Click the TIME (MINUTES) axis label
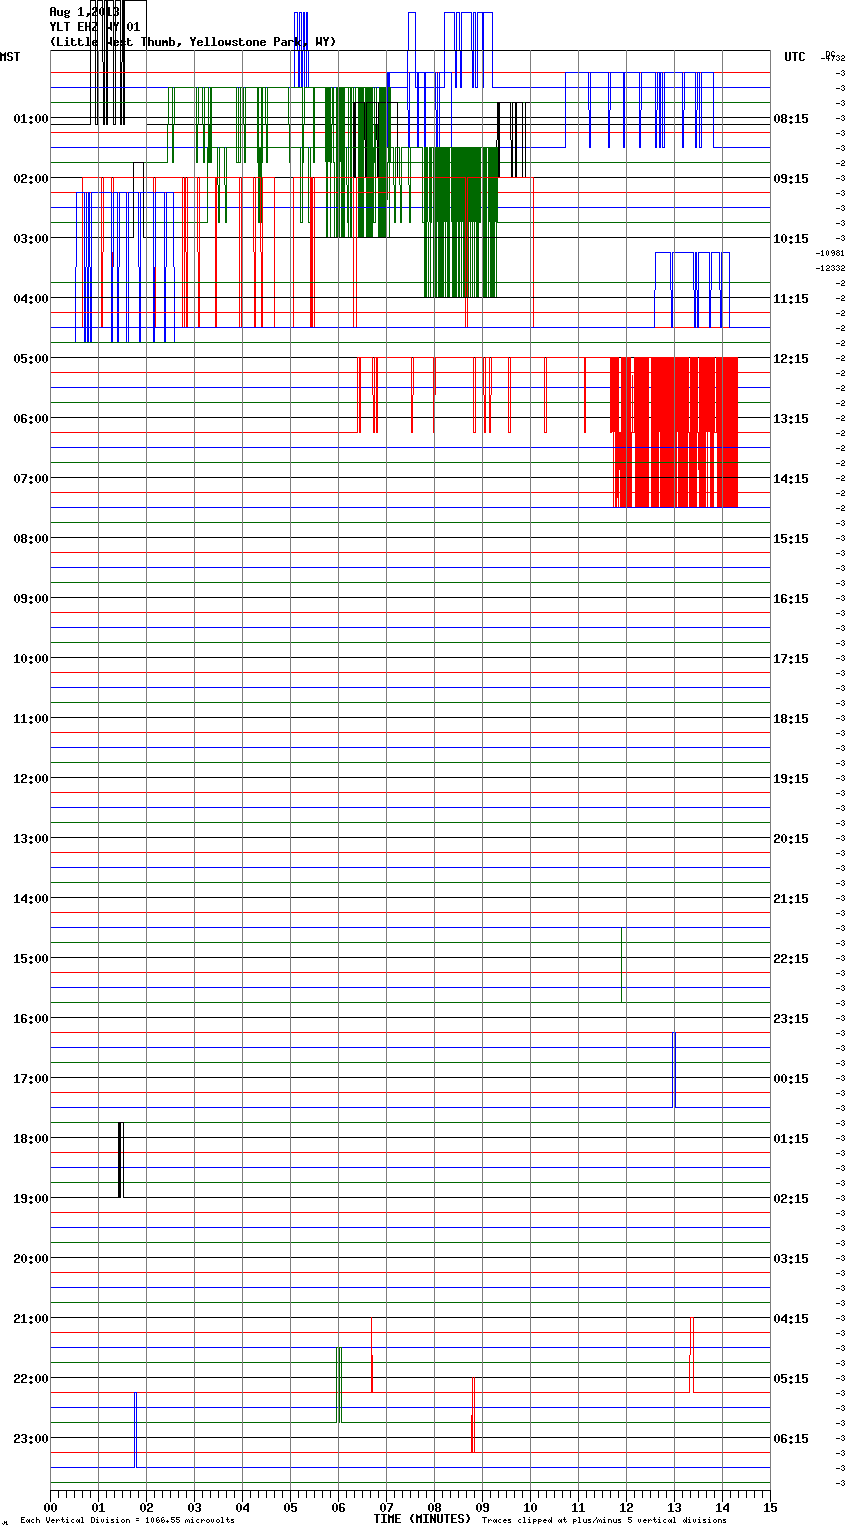 (422, 1519)
